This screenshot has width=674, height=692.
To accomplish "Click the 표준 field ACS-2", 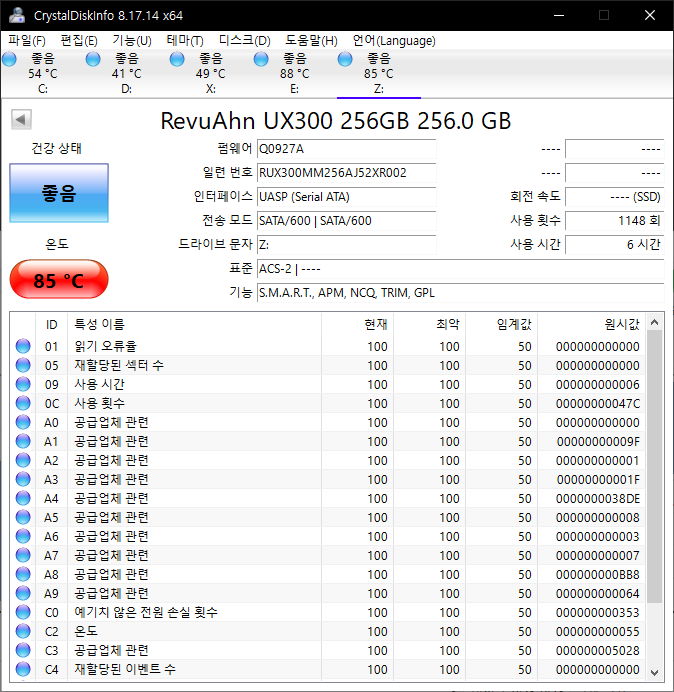I will point(460,268).
